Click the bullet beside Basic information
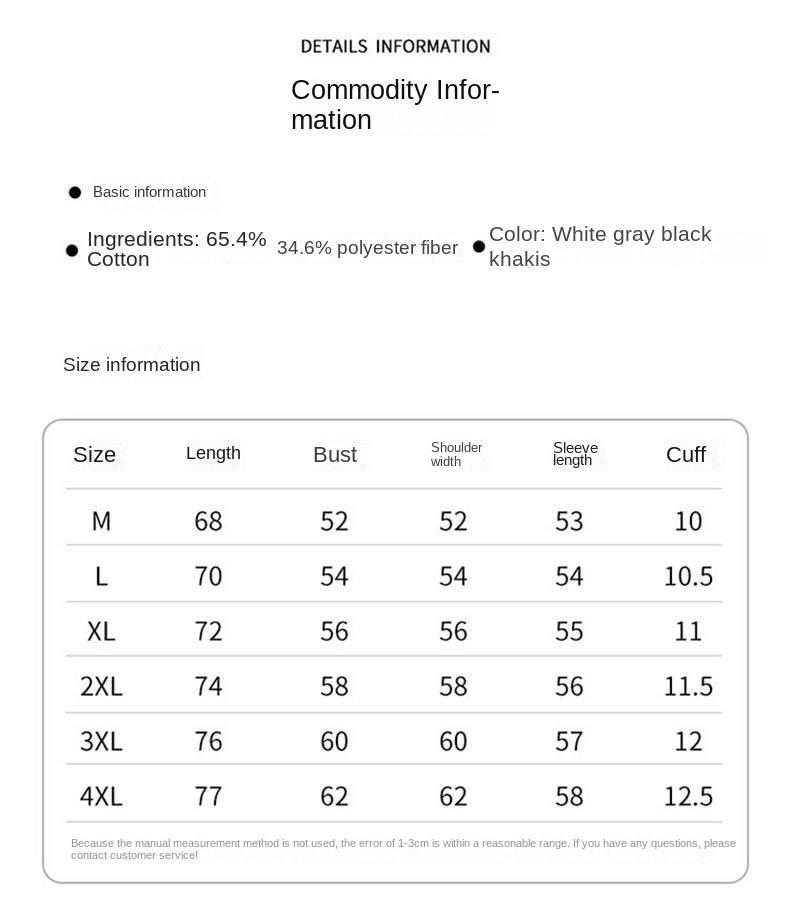The height and width of the screenshot is (920, 790). point(75,192)
